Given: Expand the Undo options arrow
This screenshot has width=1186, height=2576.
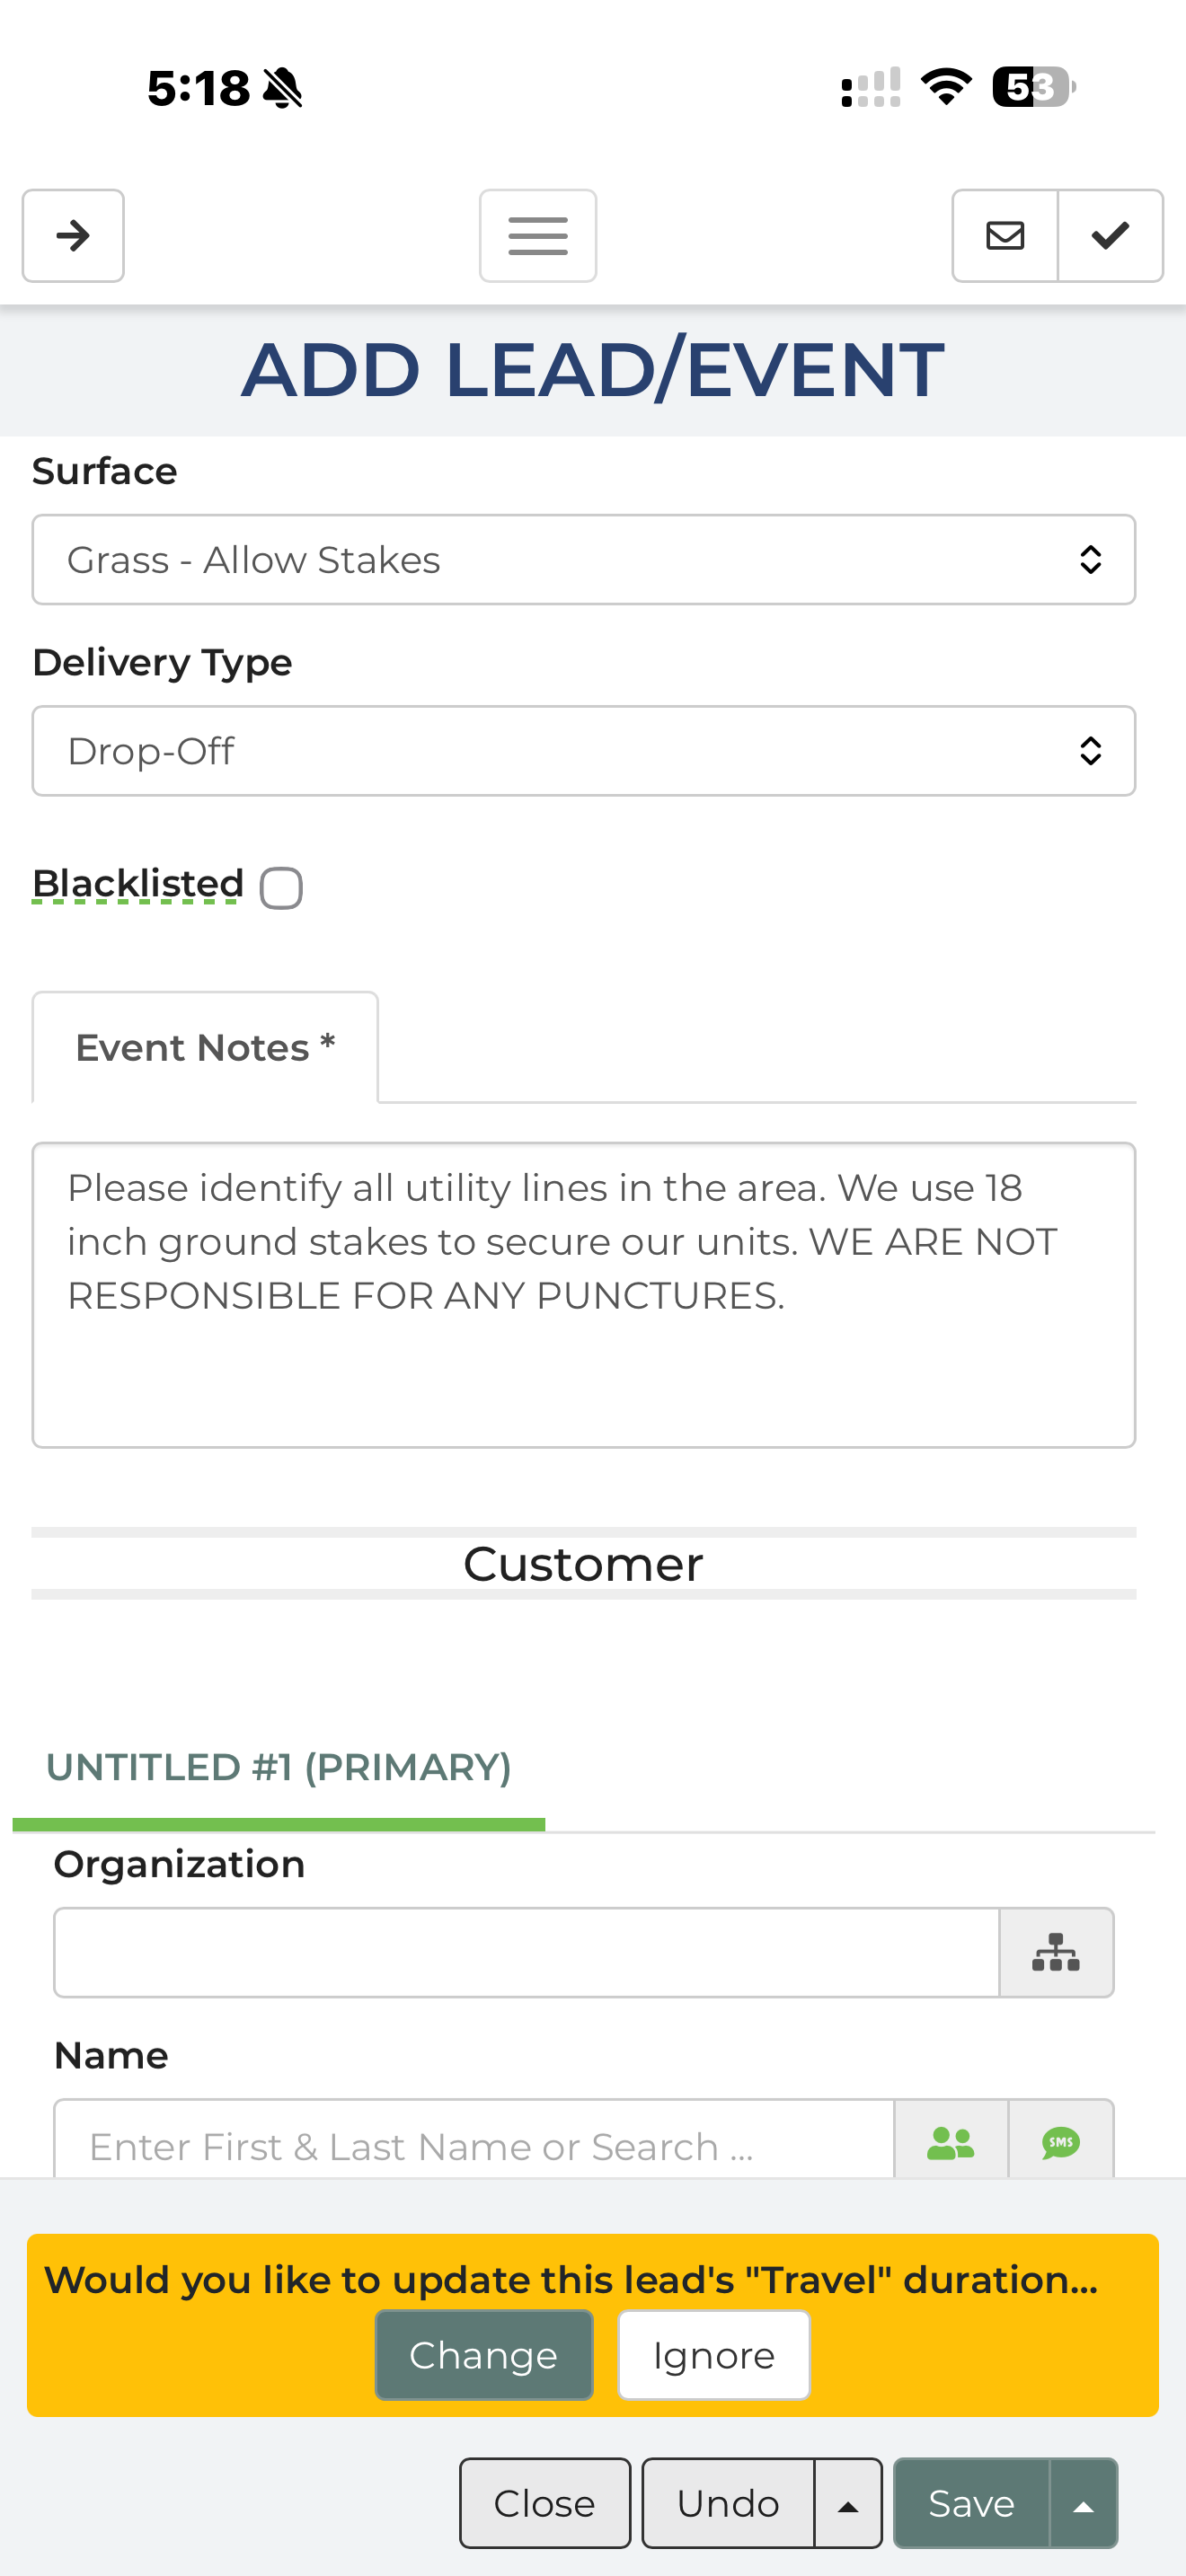Looking at the screenshot, I should tap(848, 2503).
